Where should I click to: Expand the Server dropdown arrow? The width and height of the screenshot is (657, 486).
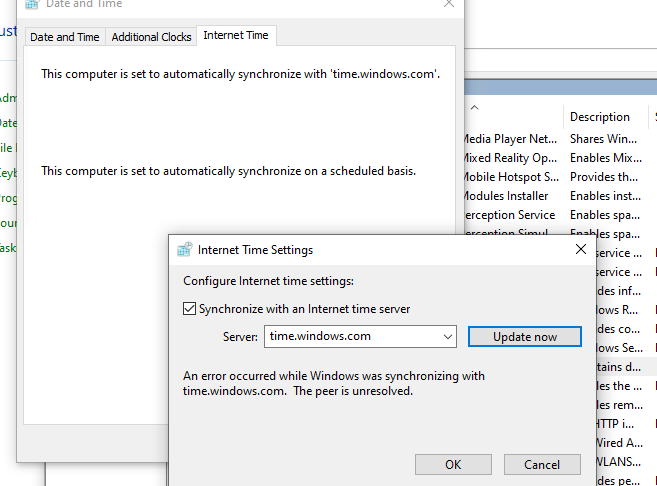447,337
